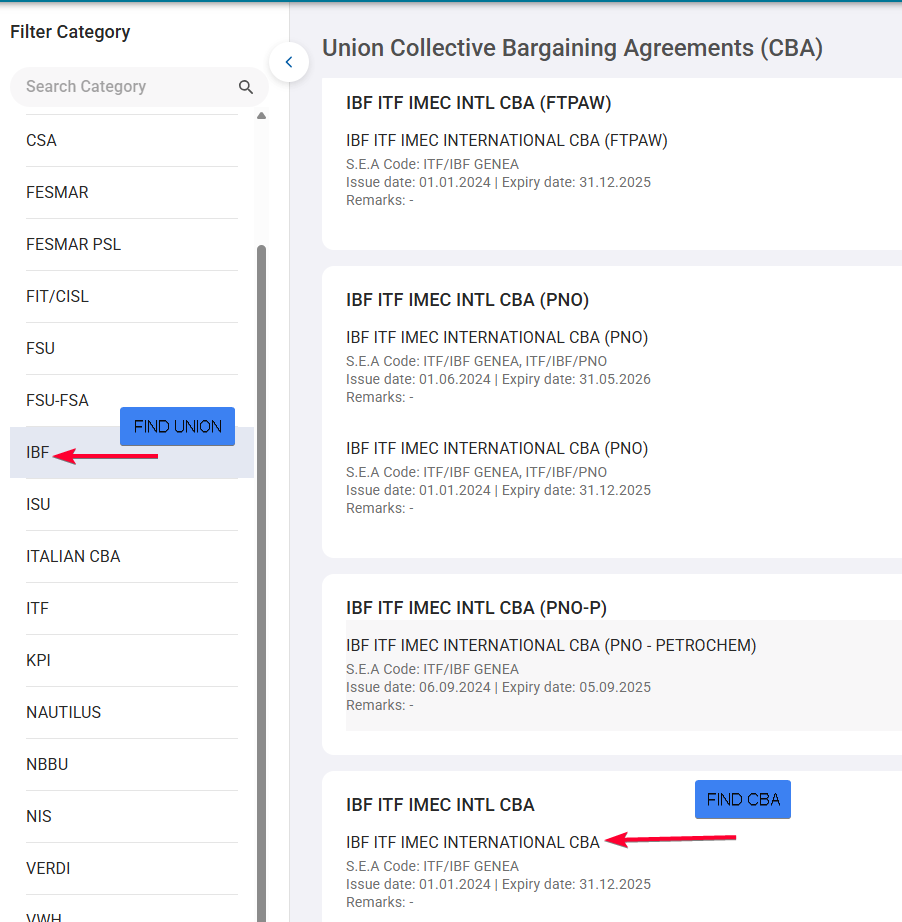Click the category list scrollbar thumb
Viewport: 902px width, 922px height.
coord(262,582)
